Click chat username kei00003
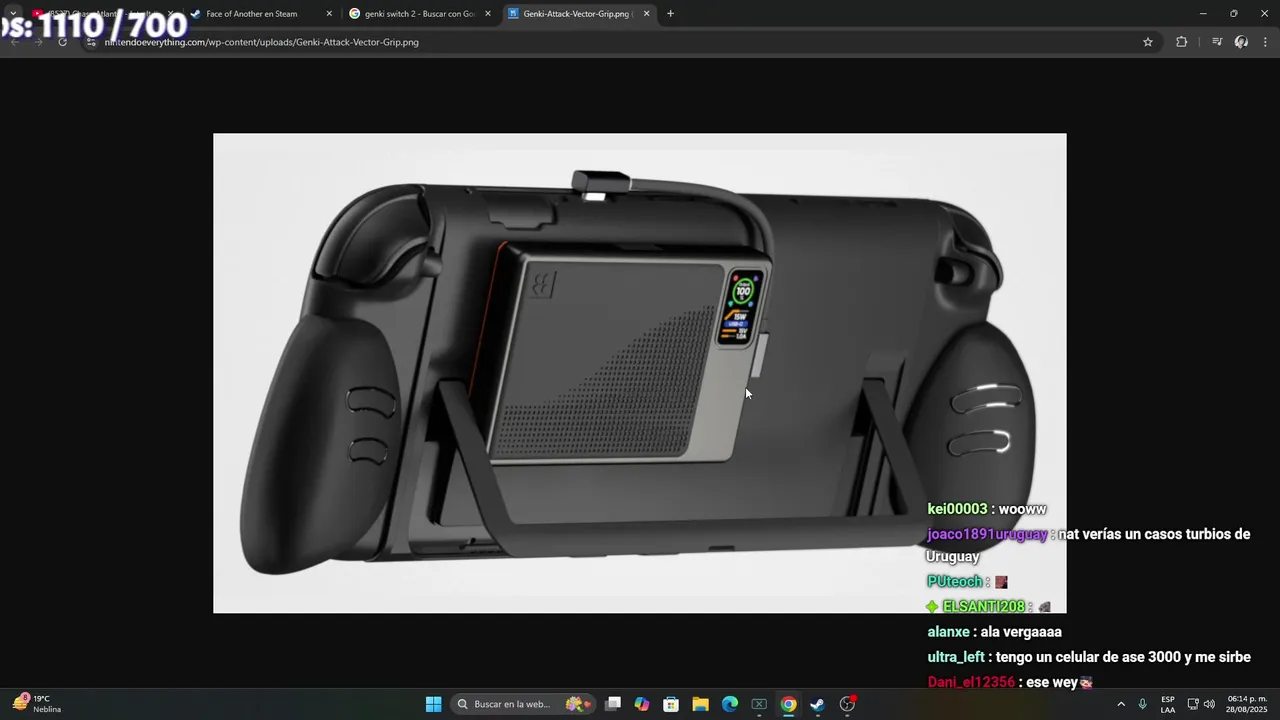Viewport: 1280px width, 720px height. (x=957, y=509)
